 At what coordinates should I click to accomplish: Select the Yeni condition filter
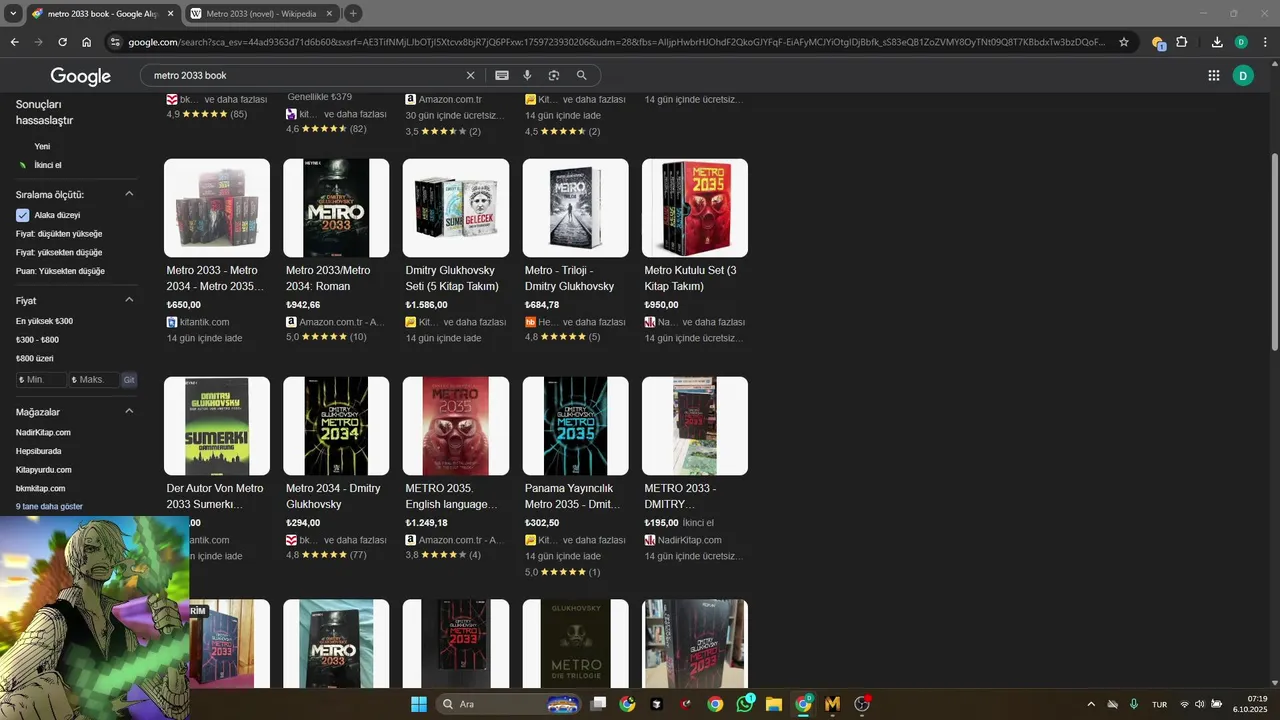point(42,146)
